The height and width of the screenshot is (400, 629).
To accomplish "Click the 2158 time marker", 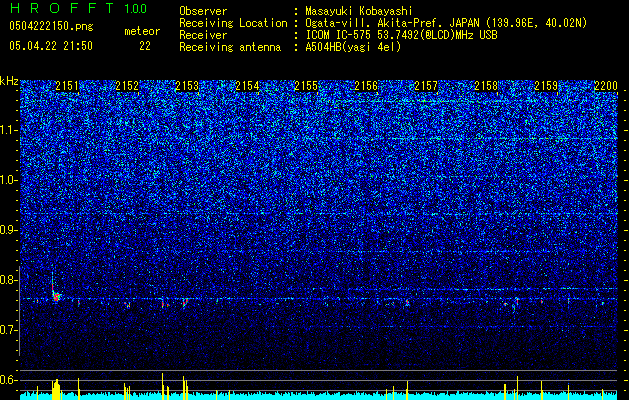I will 486,86.
